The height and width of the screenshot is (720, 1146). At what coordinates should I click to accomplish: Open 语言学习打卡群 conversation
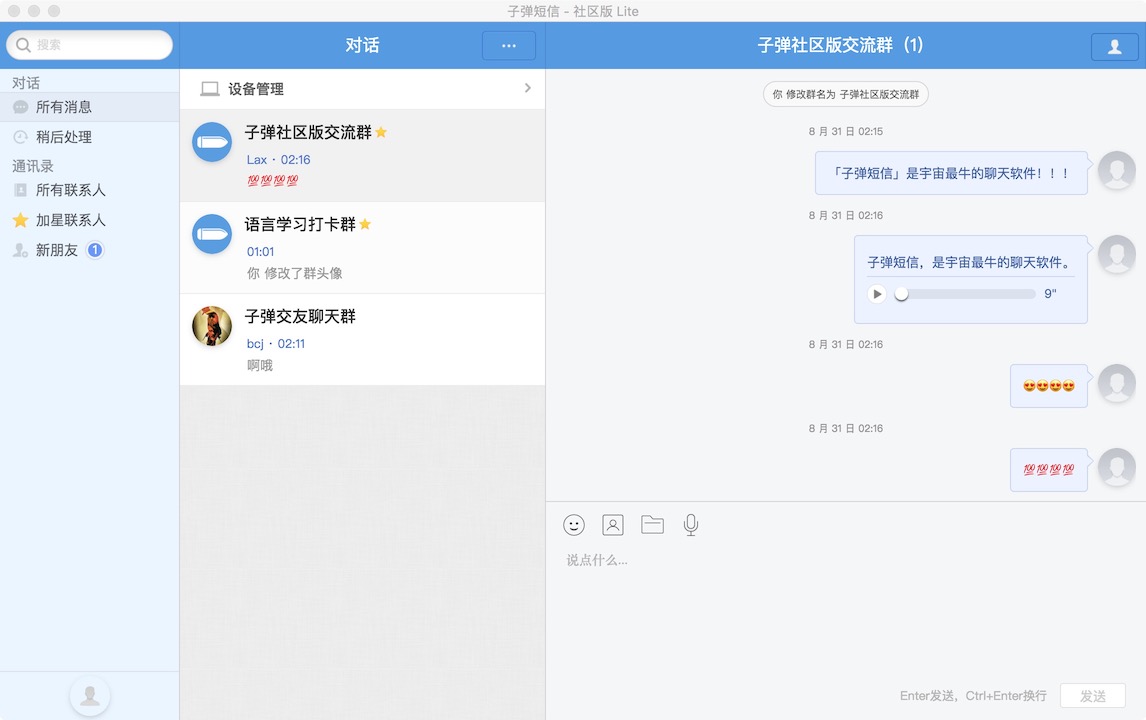pos(363,248)
